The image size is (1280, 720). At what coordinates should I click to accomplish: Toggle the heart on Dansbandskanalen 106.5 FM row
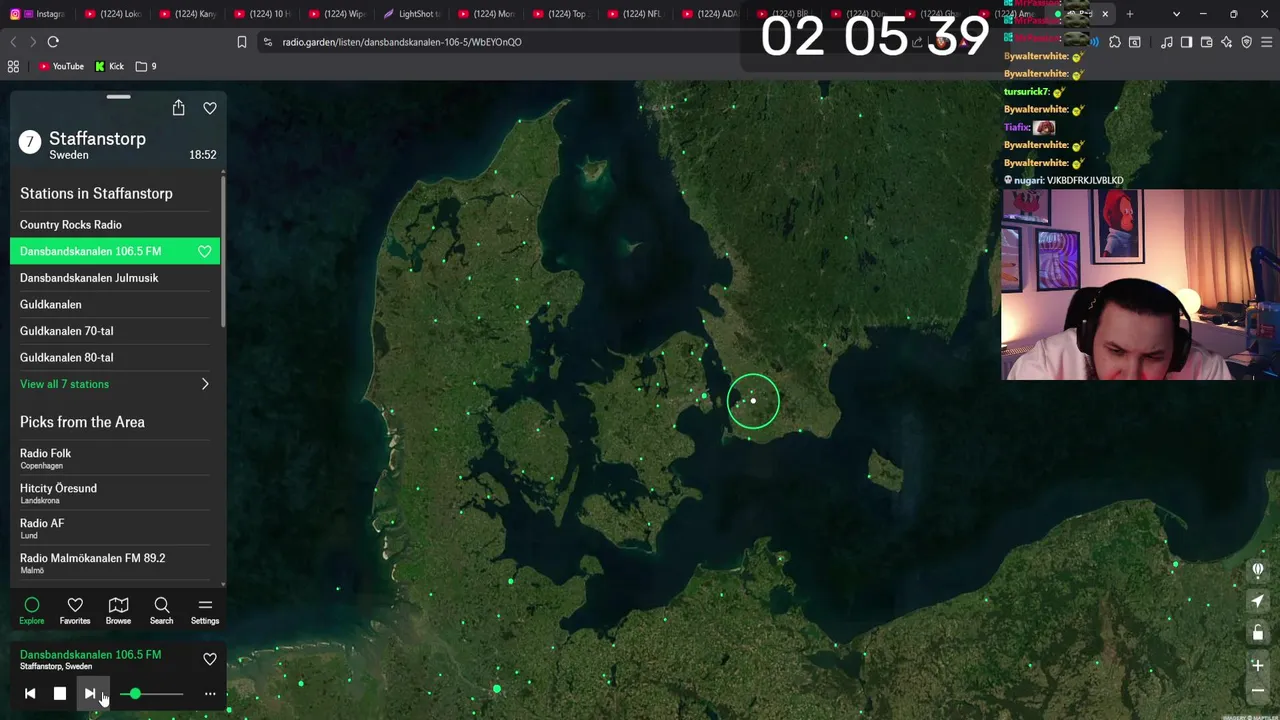click(x=204, y=251)
